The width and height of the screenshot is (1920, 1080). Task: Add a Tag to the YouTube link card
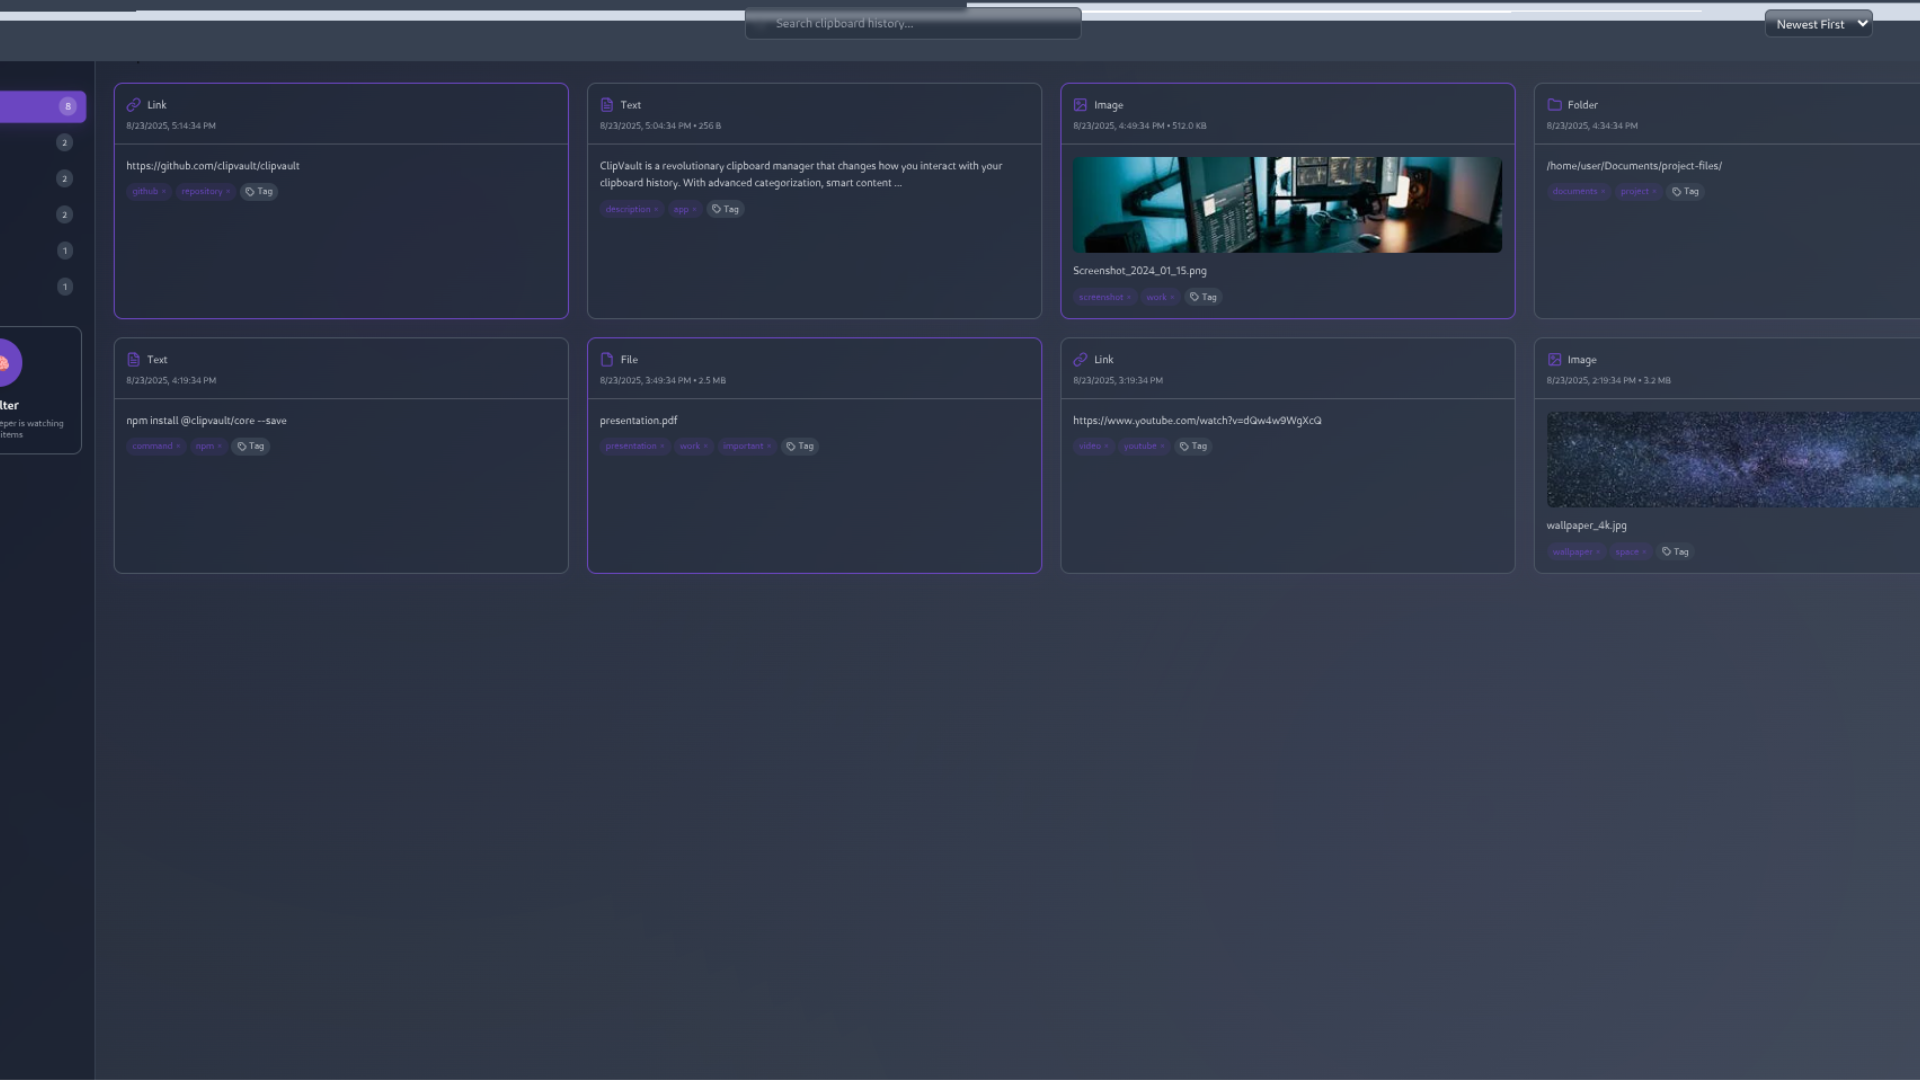[1193, 447]
